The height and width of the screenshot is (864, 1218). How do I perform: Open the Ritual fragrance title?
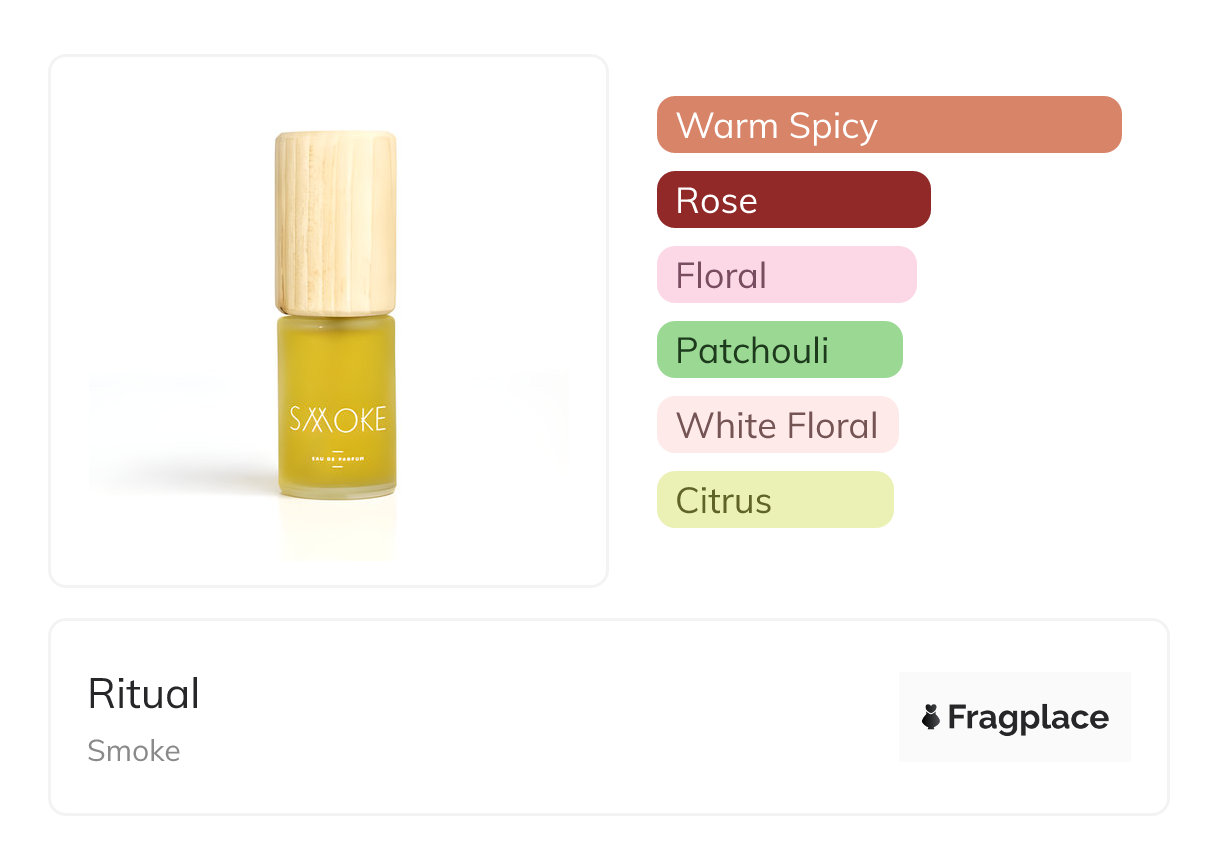point(144,694)
